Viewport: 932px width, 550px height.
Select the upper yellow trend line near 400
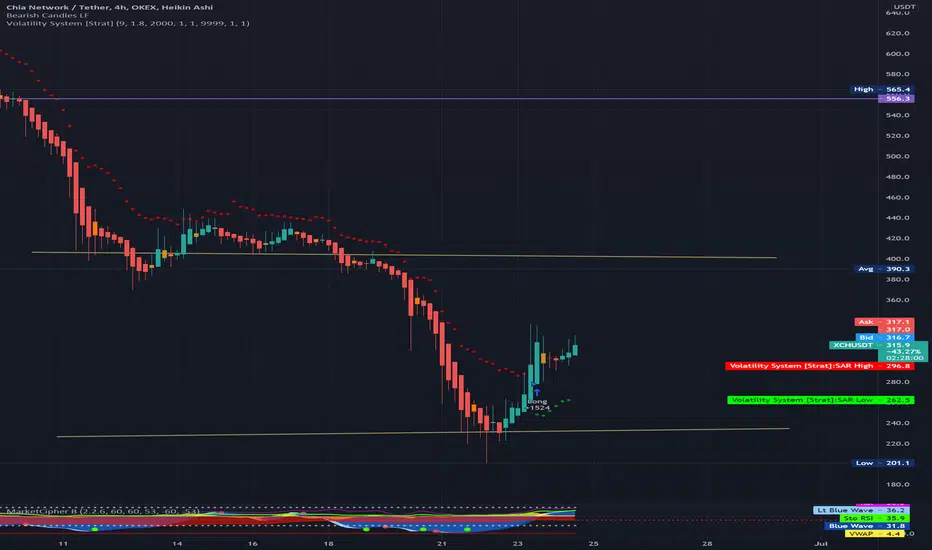pos(404,255)
